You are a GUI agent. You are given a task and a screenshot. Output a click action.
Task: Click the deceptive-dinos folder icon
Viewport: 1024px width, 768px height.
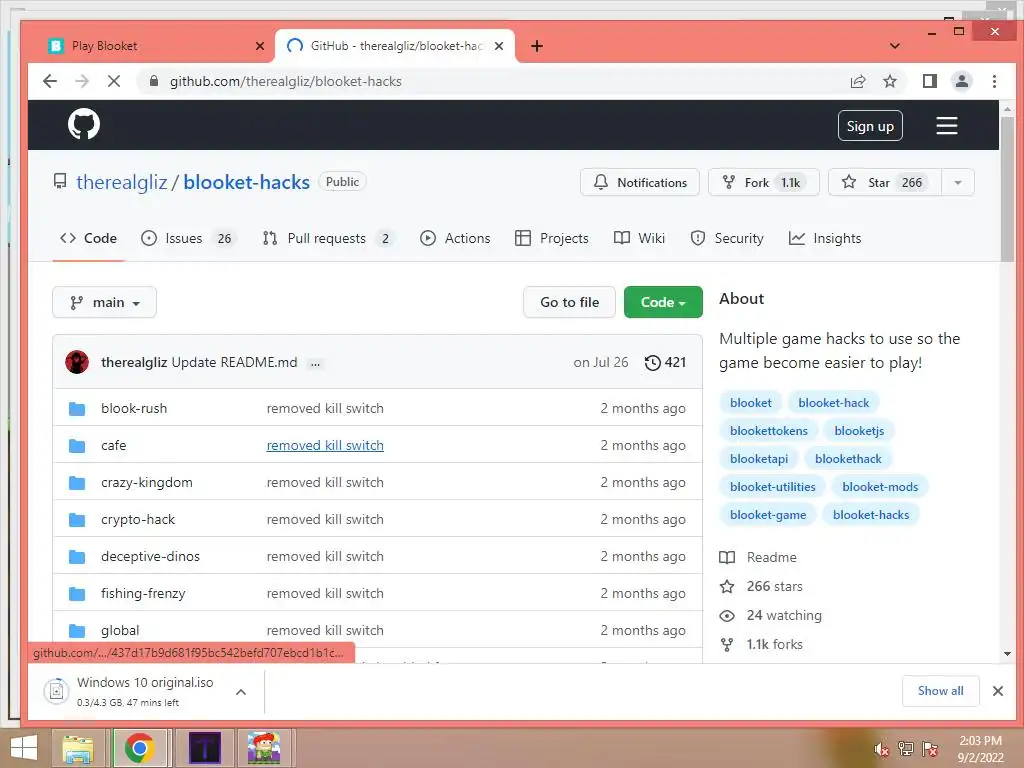[77, 556]
